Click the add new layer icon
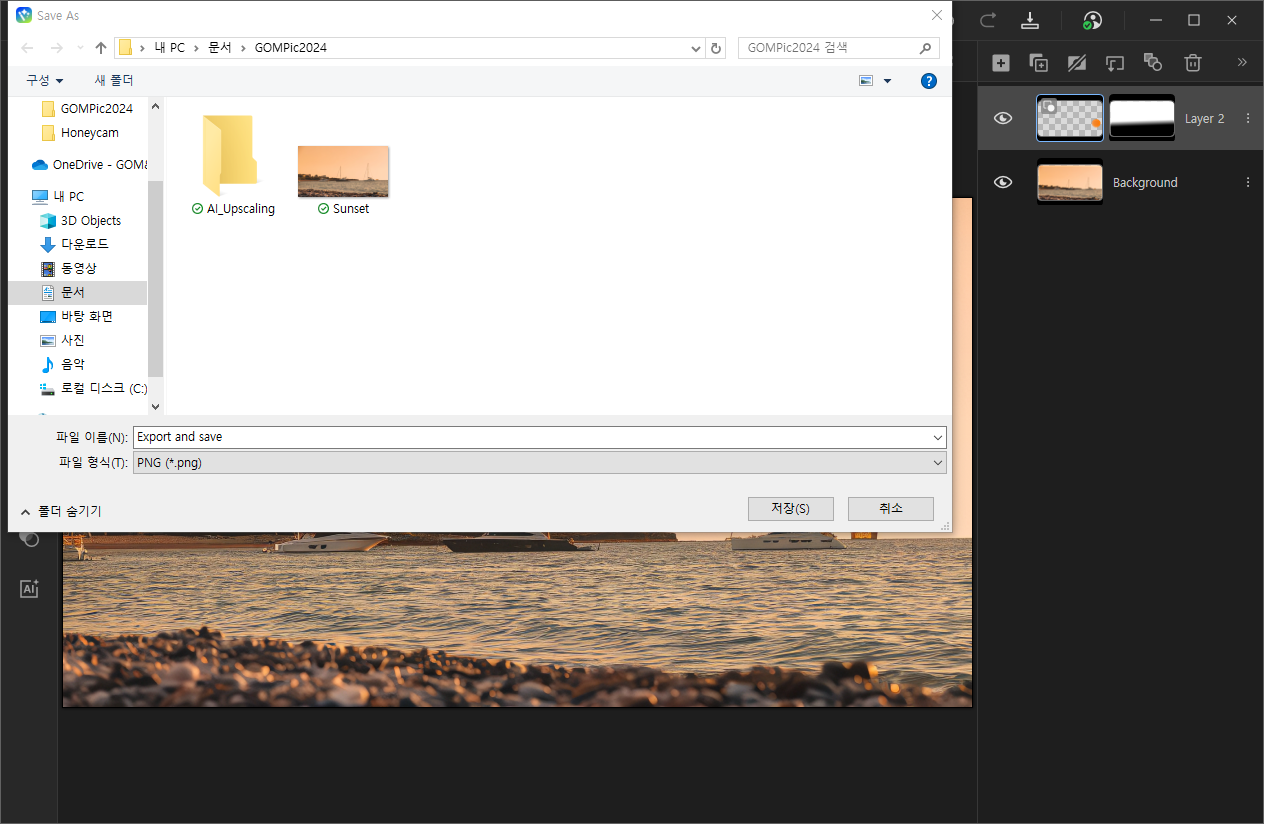 [1000, 63]
